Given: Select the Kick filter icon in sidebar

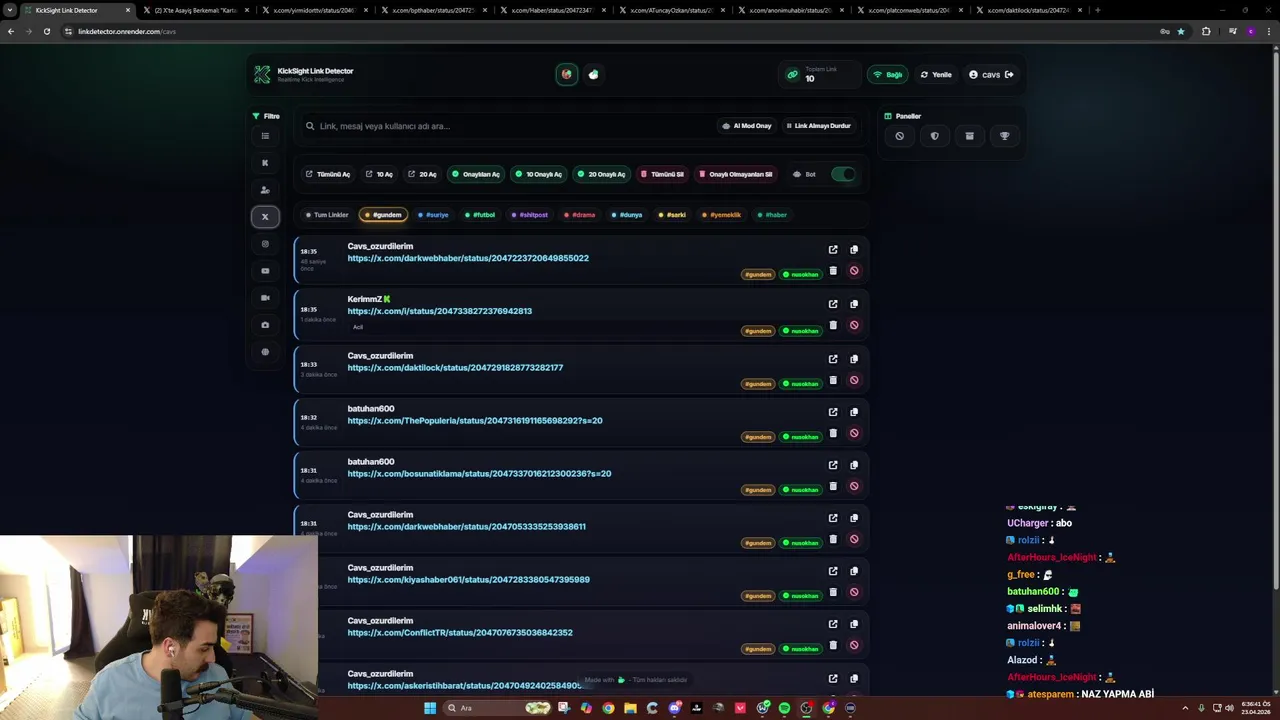Looking at the screenshot, I should [265, 163].
